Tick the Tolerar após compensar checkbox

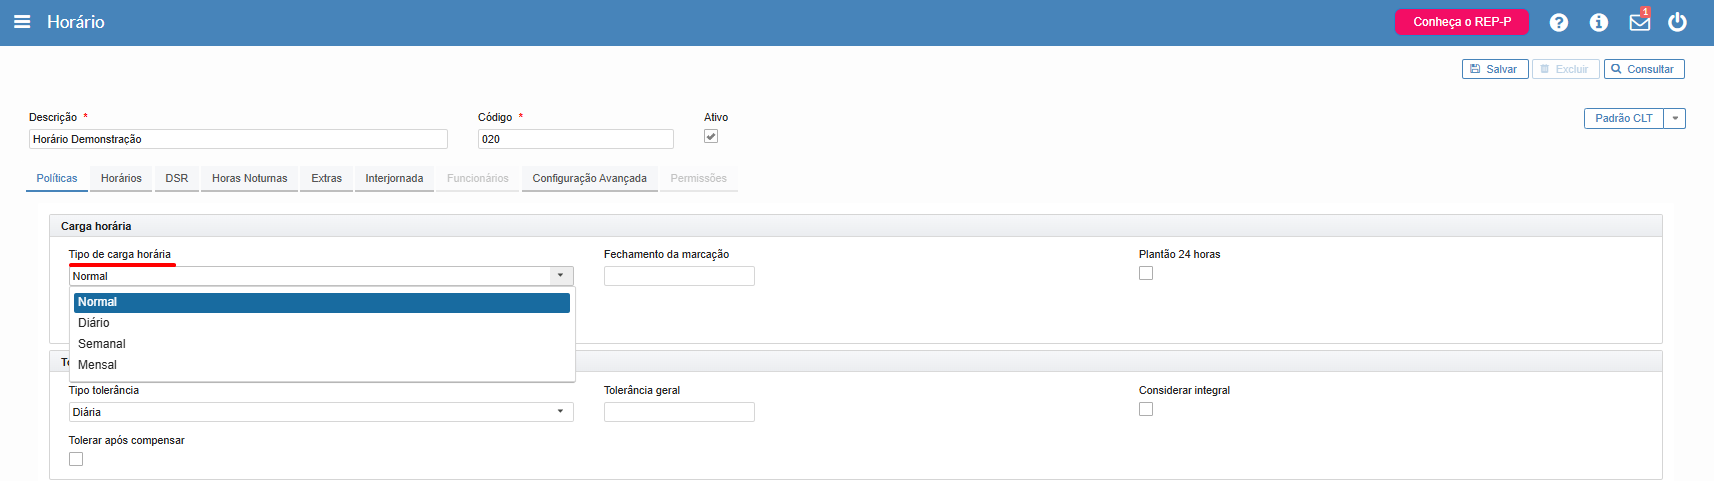pyautogui.click(x=76, y=459)
